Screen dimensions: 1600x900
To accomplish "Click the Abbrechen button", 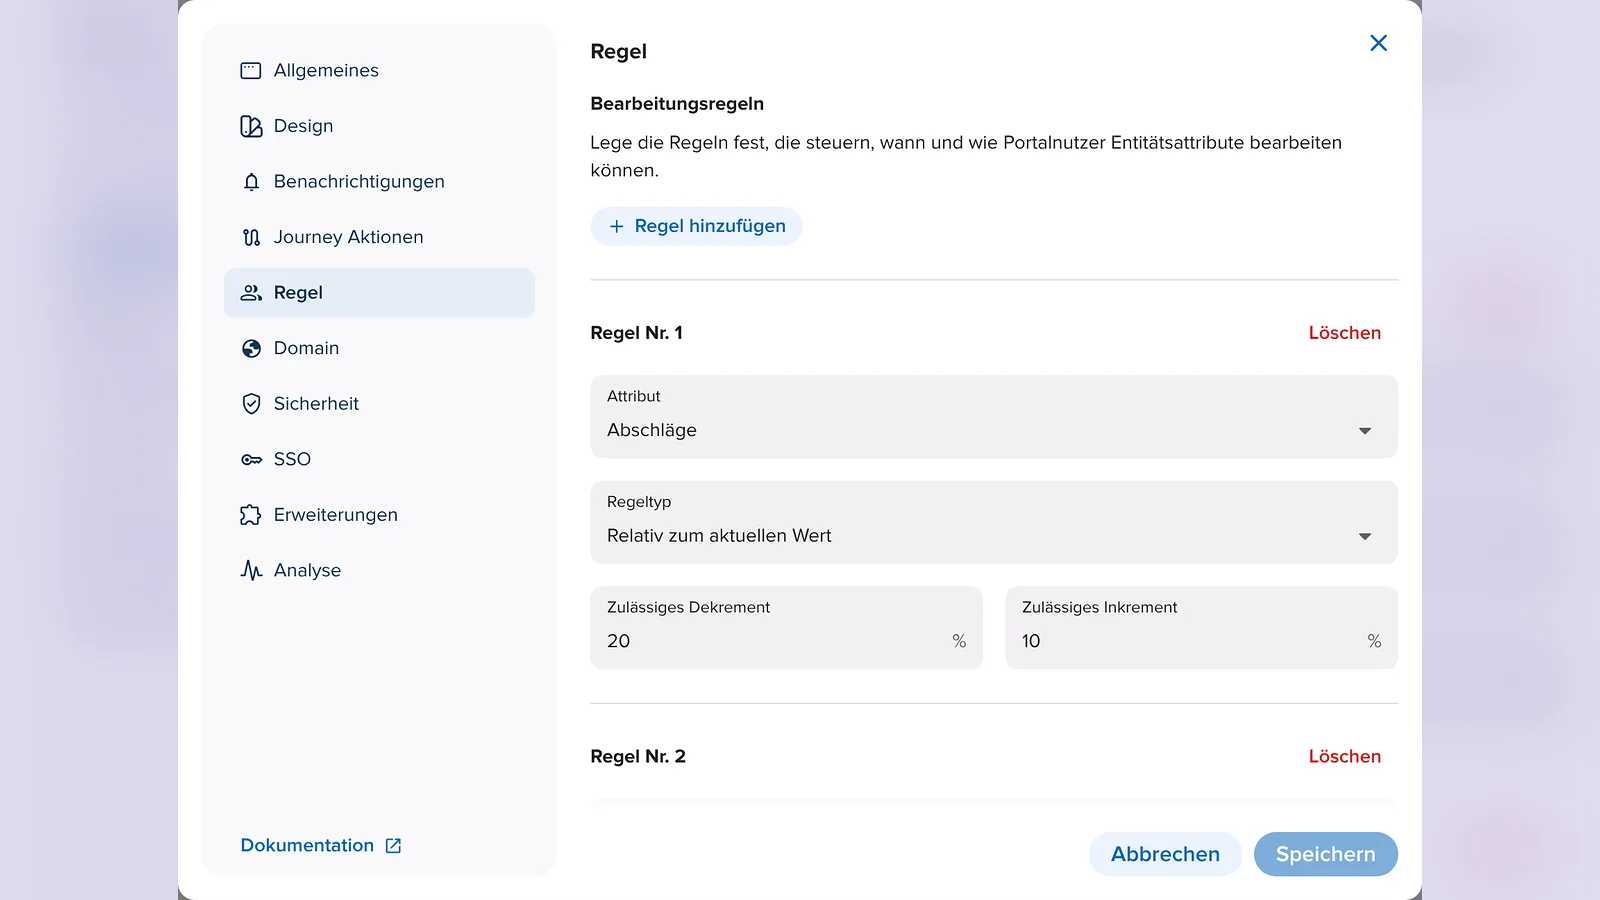I will tap(1165, 854).
